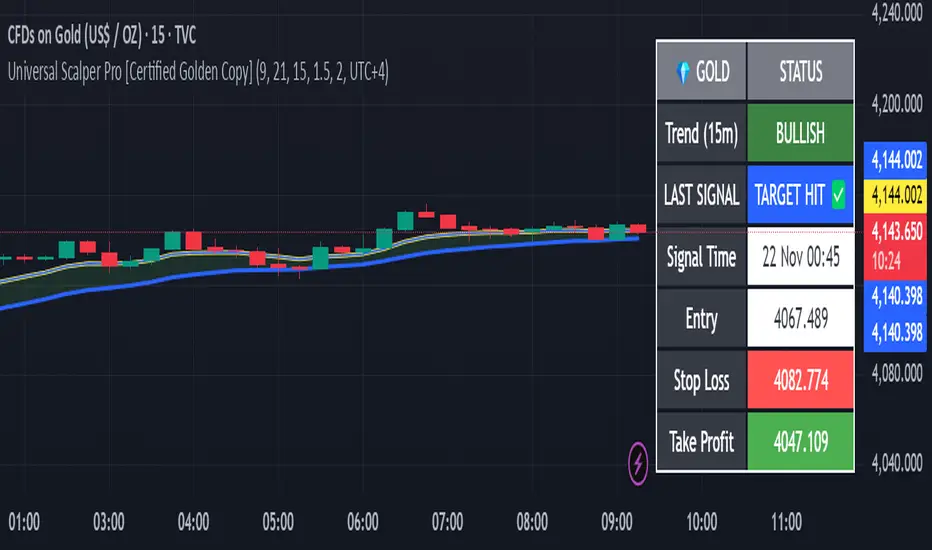
Task: Click the 08:00 time axis label
Action: point(532,522)
